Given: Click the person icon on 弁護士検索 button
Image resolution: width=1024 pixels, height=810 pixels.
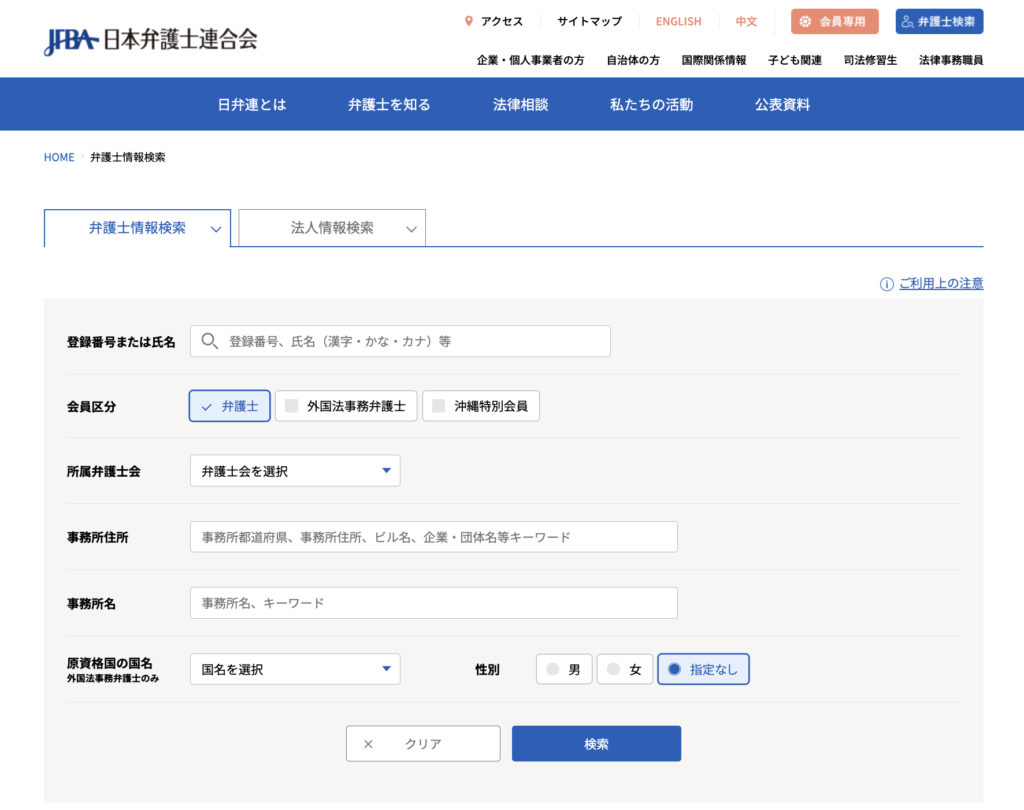Looking at the screenshot, I should [908, 21].
